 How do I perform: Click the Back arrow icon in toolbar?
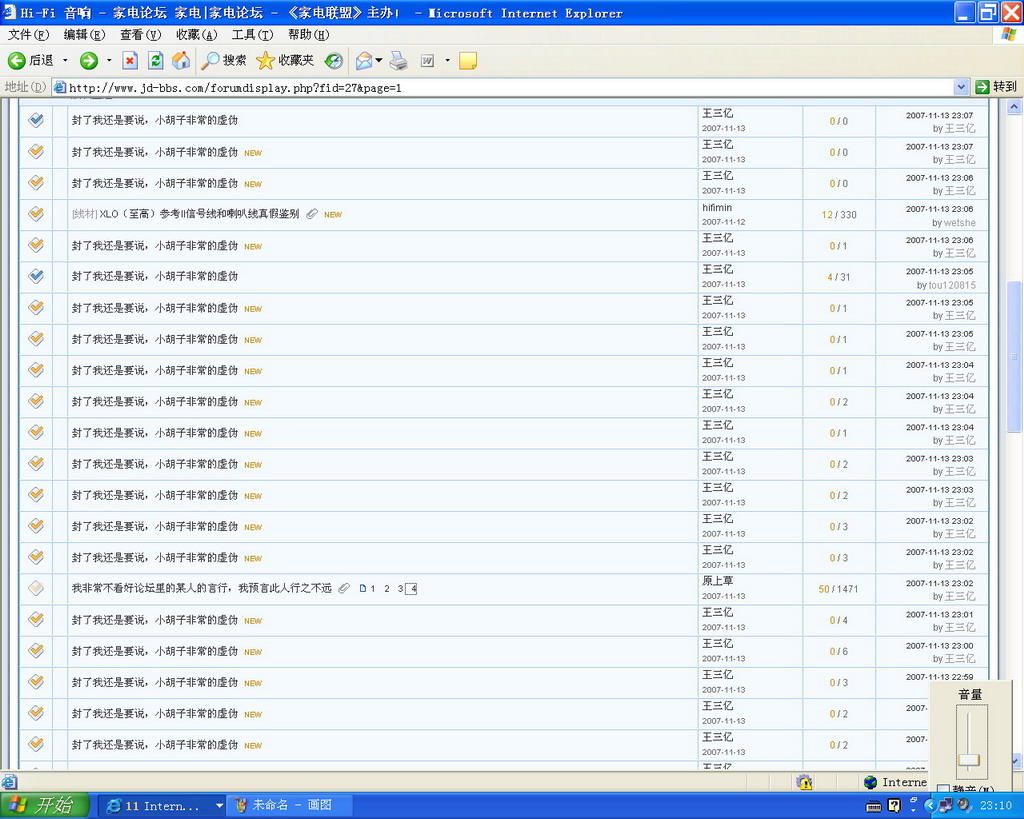pos(17,61)
